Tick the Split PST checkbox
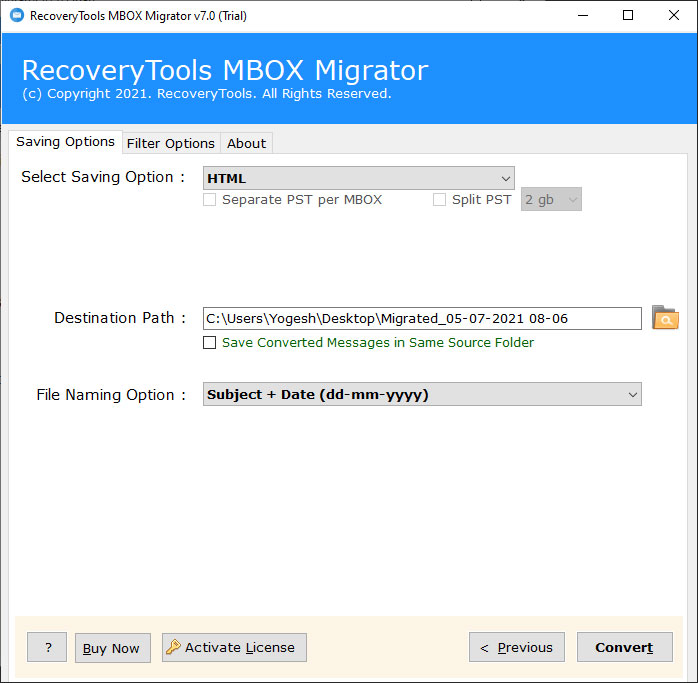Image resolution: width=698 pixels, height=683 pixels. (x=439, y=199)
